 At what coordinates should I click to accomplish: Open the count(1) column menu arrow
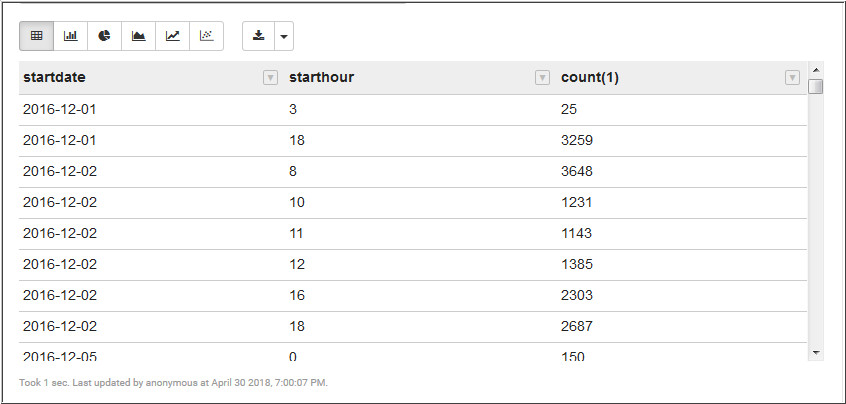coord(792,78)
